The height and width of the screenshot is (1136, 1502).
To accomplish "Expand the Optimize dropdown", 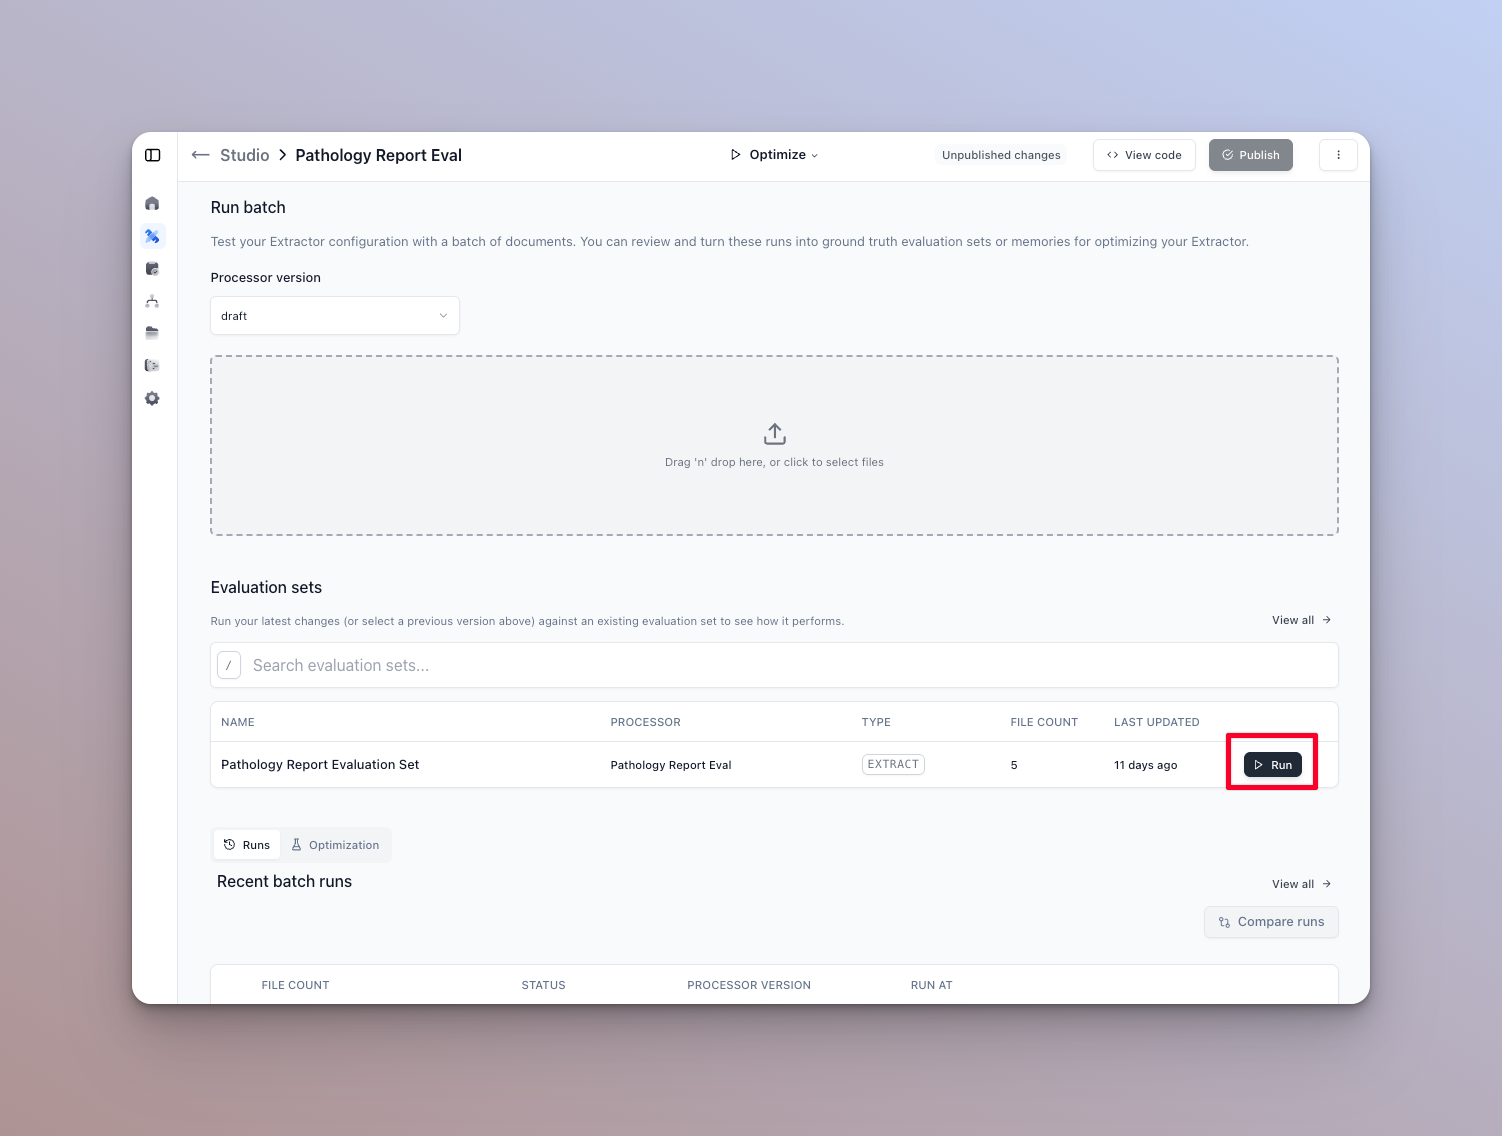I will [x=774, y=155].
